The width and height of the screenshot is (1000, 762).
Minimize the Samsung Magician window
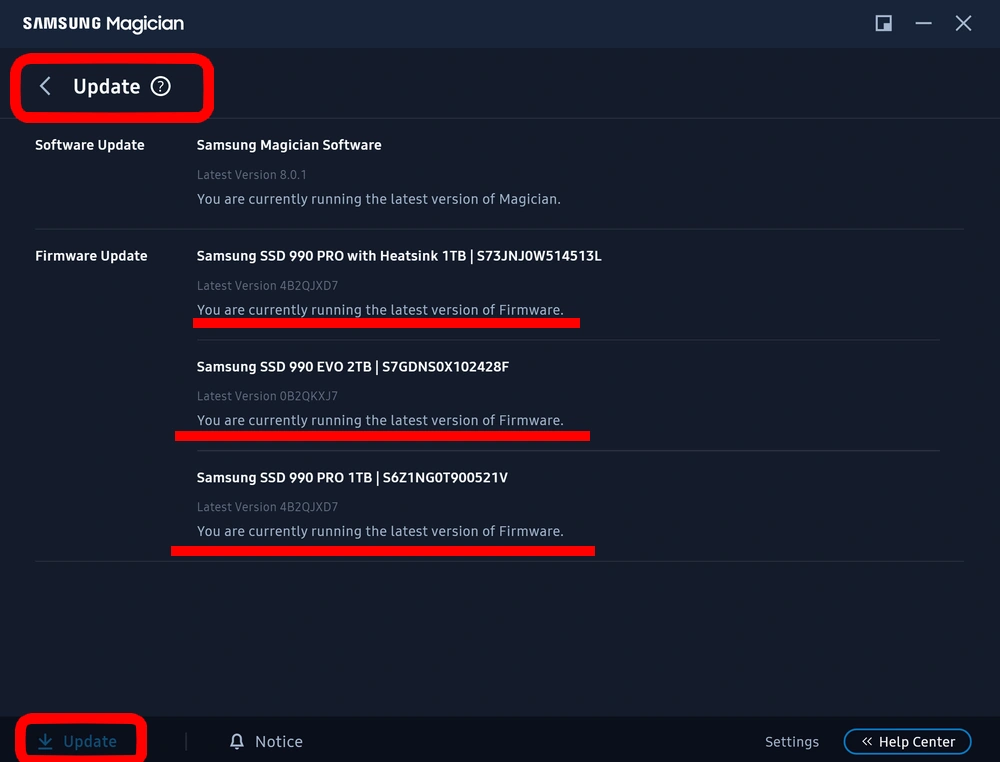tap(923, 24)
